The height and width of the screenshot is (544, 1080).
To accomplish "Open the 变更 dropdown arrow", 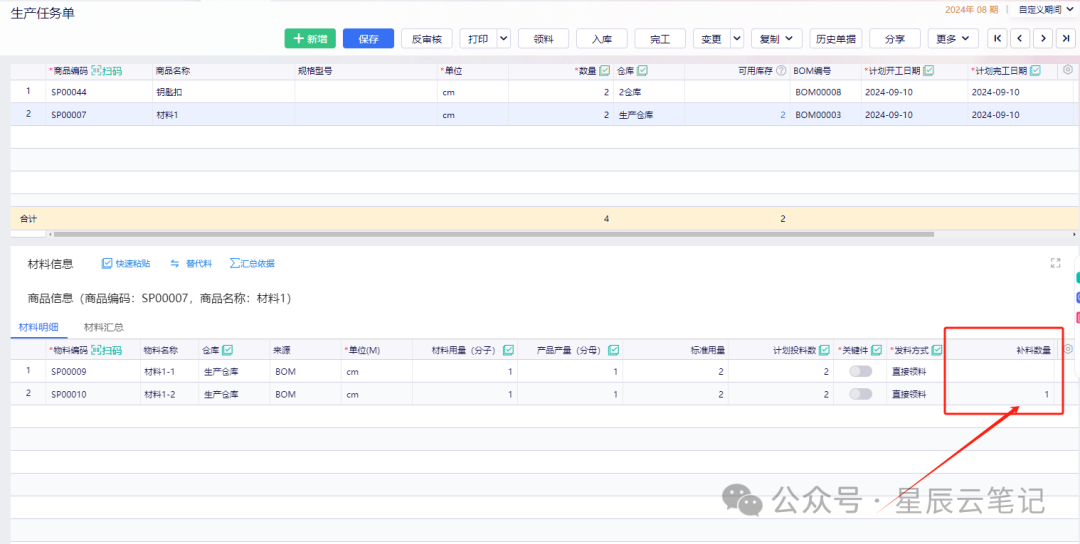I will coord(736,39).
